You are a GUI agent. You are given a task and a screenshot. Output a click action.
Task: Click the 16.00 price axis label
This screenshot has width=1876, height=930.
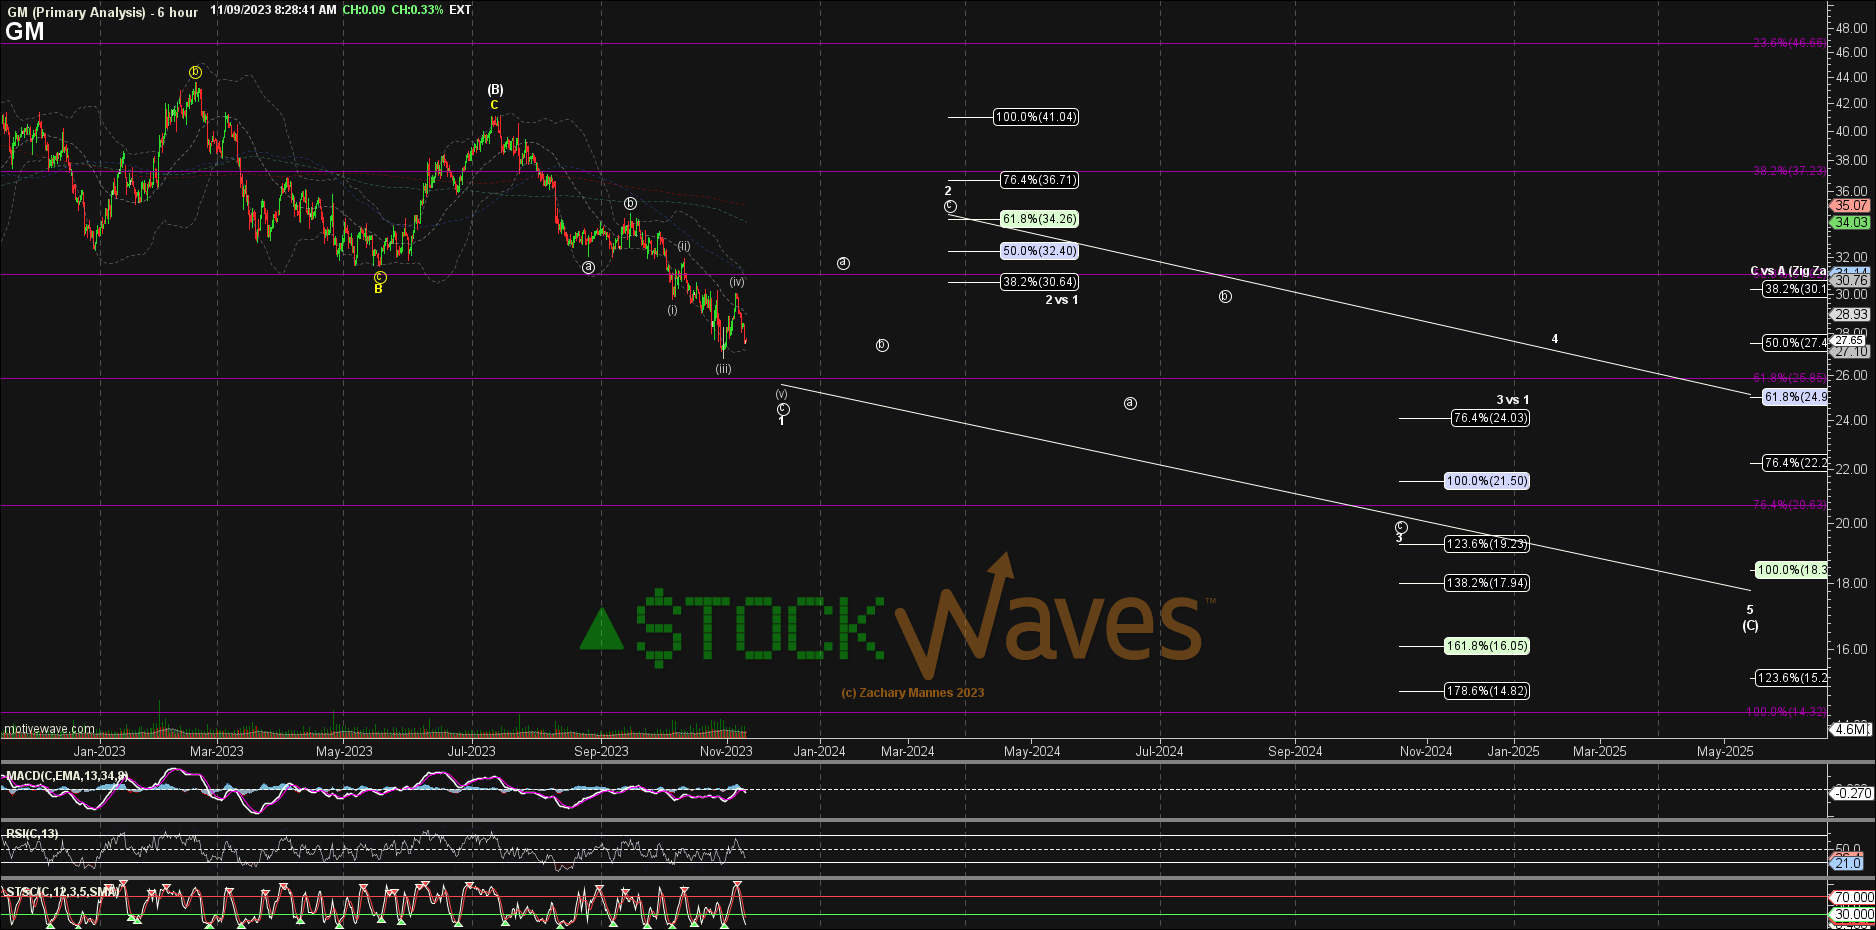tap(1851, 649)
